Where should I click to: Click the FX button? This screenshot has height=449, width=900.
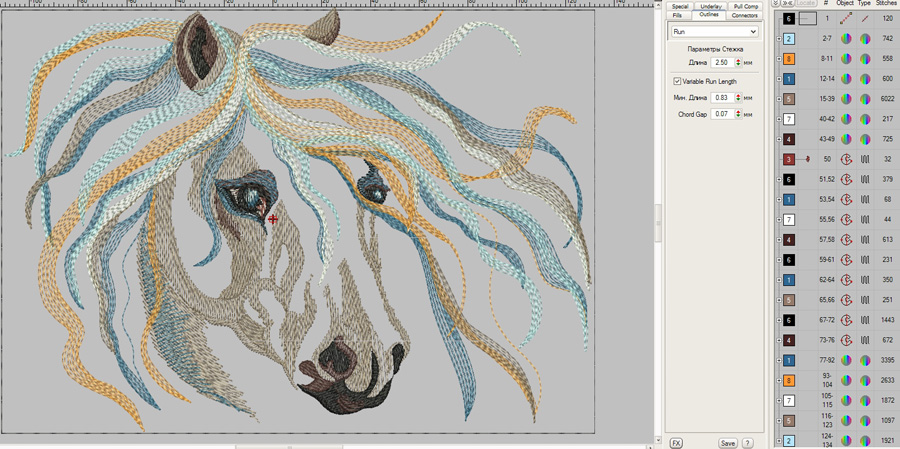pos(676,443)
